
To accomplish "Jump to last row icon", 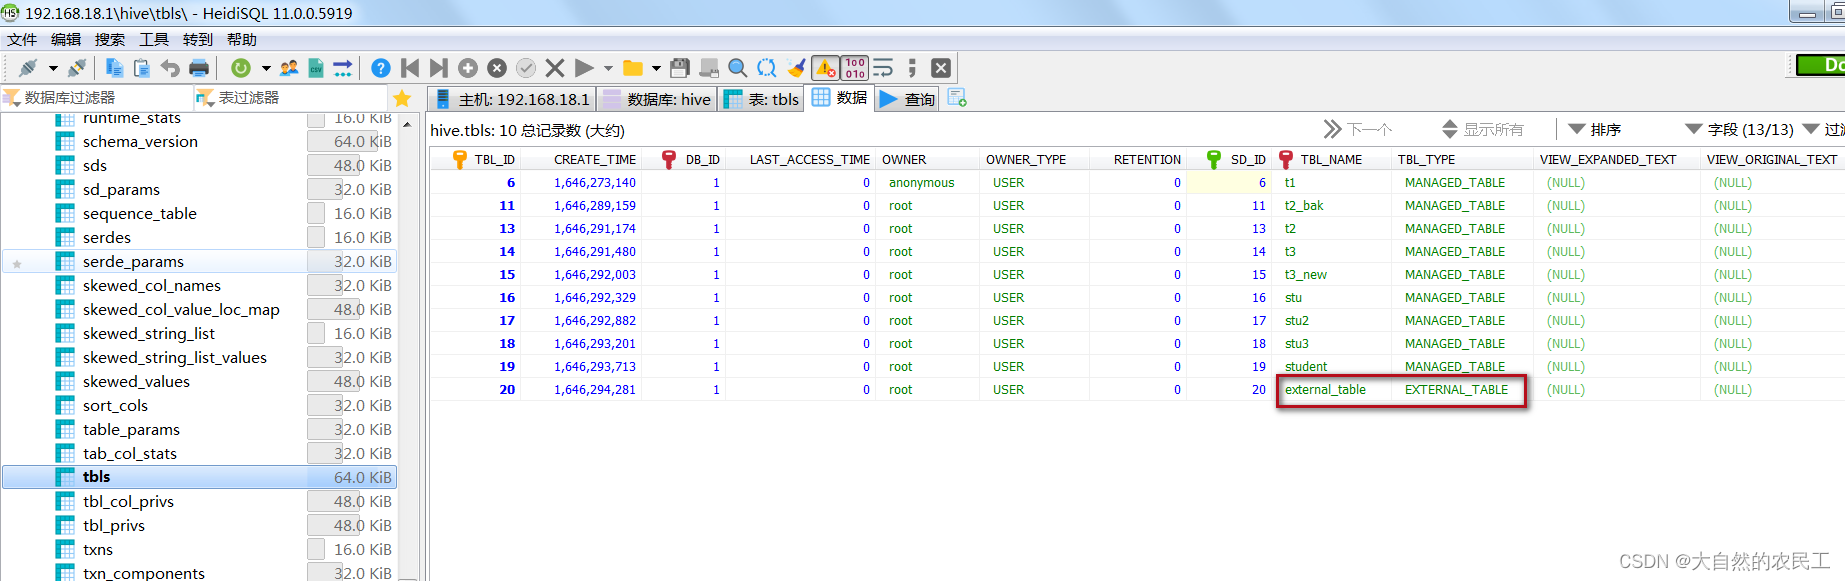I will pos(438,68).
